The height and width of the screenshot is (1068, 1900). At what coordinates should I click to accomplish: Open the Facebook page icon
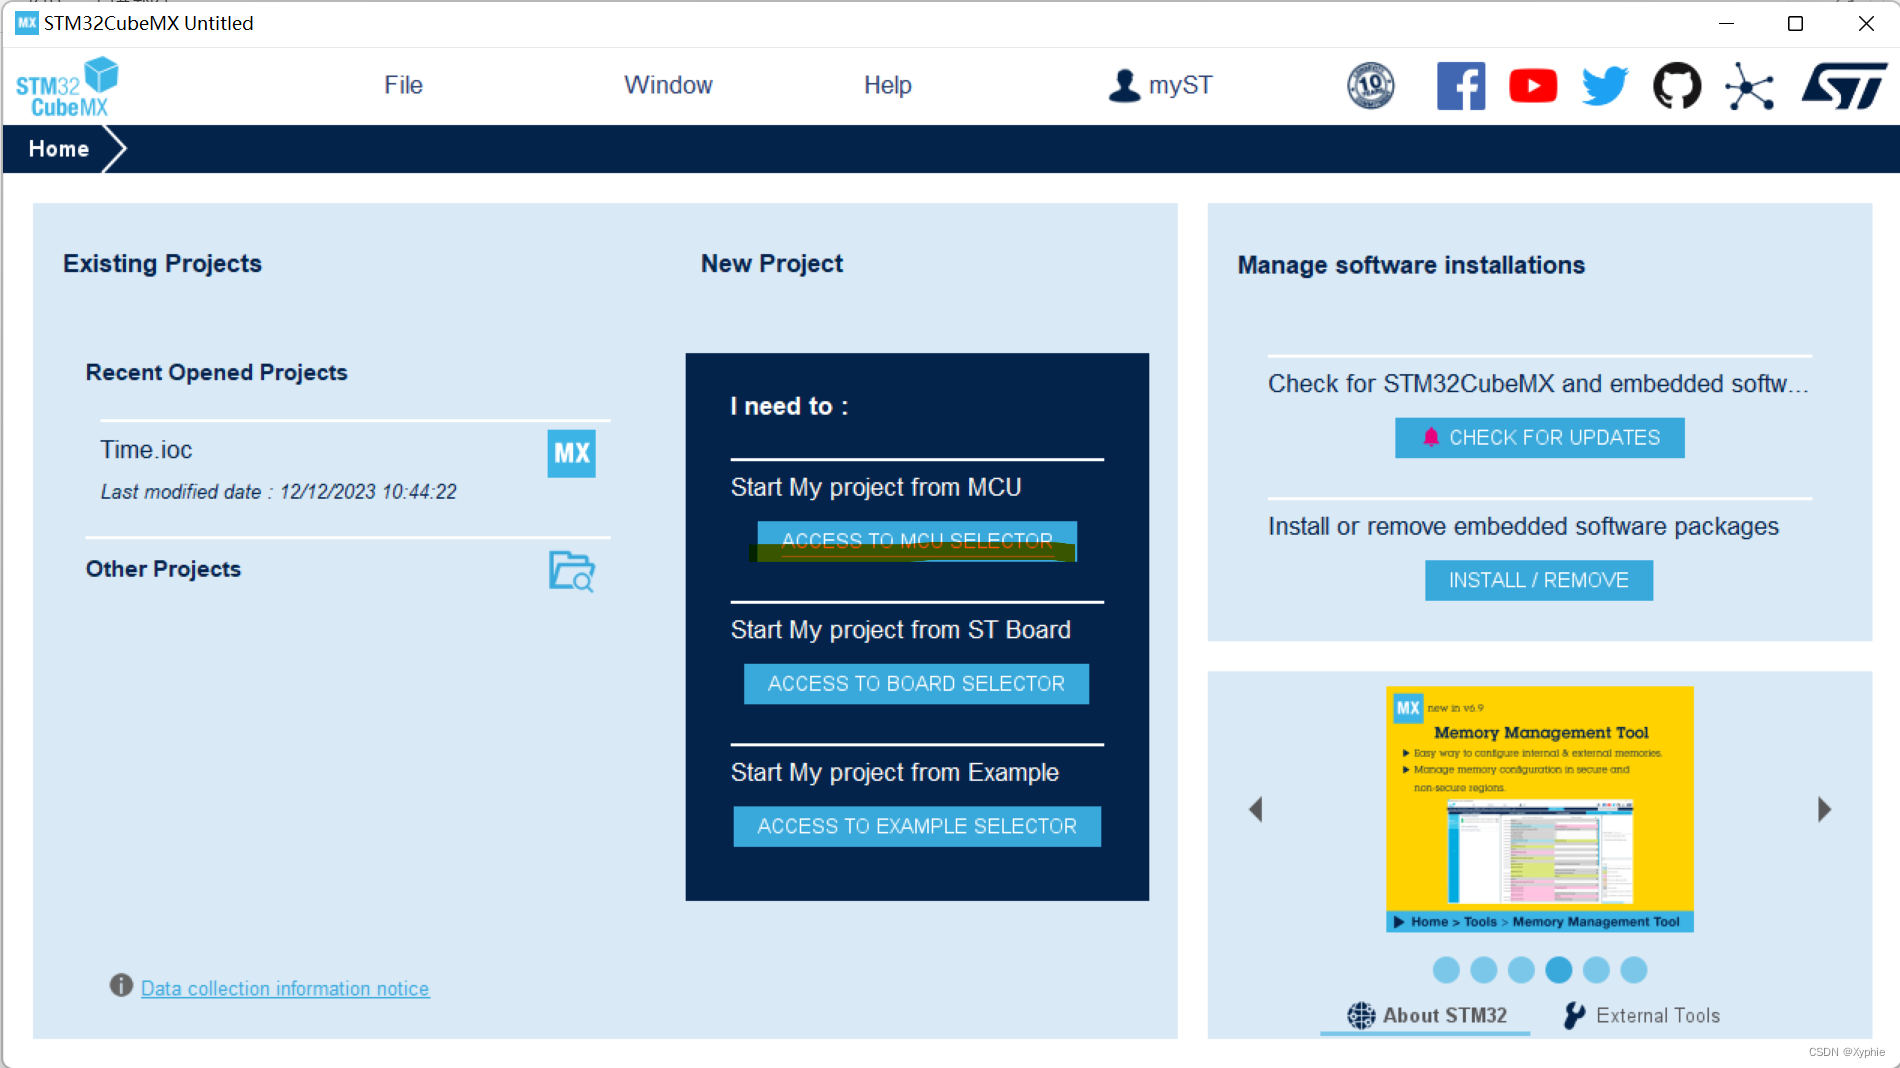tap(1461, 86)
